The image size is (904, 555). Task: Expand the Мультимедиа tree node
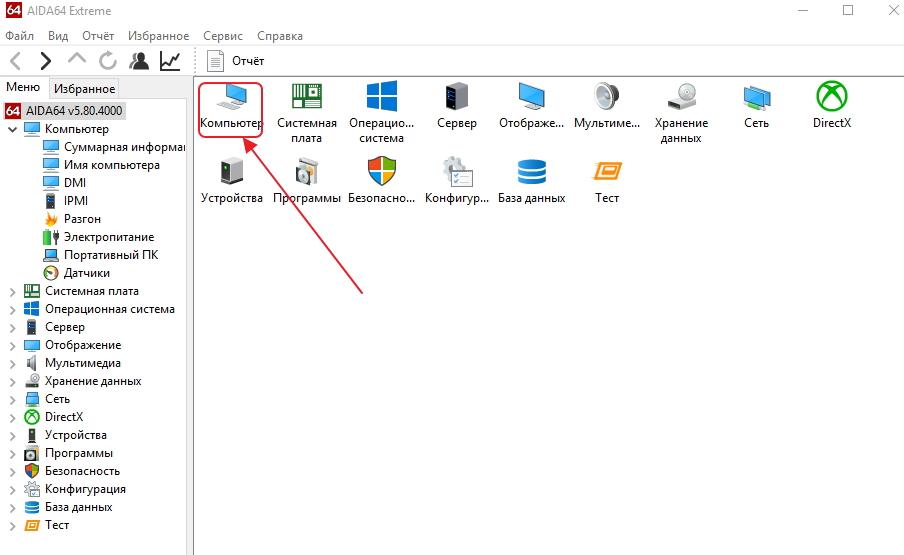pyautogui.click(x=13, y=364)
